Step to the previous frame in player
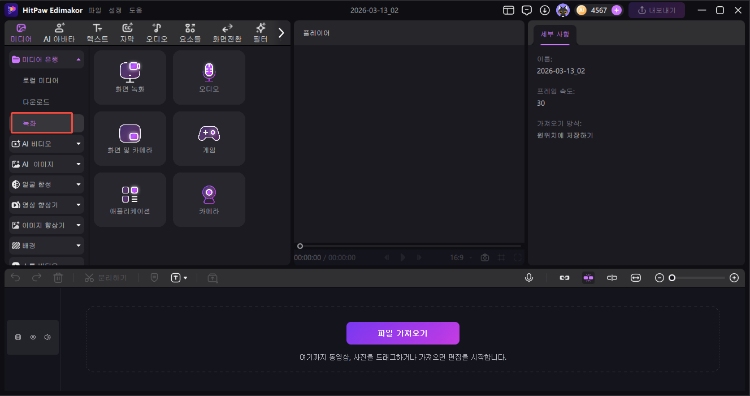The height and width of the screenshot is (396, 750). click(x=387, y=257)
